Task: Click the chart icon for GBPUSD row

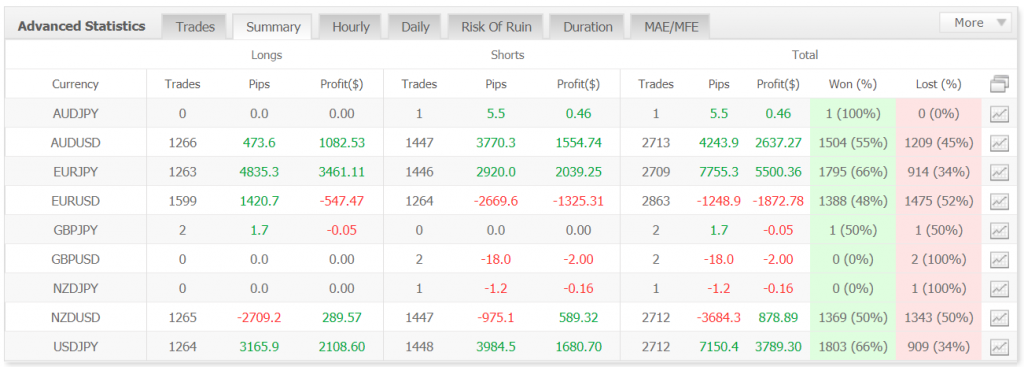Action: 999,259
